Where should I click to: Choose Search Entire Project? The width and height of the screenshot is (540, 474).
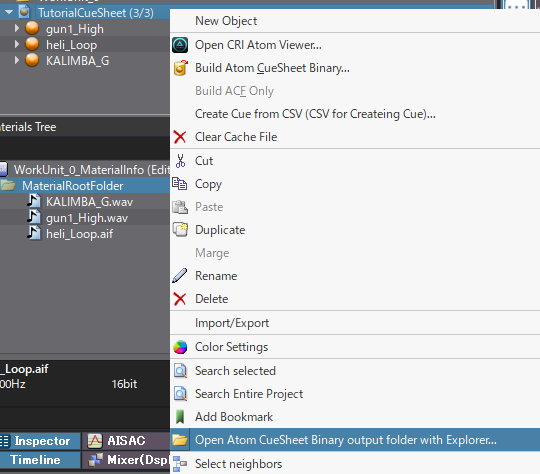coord(355,394)
